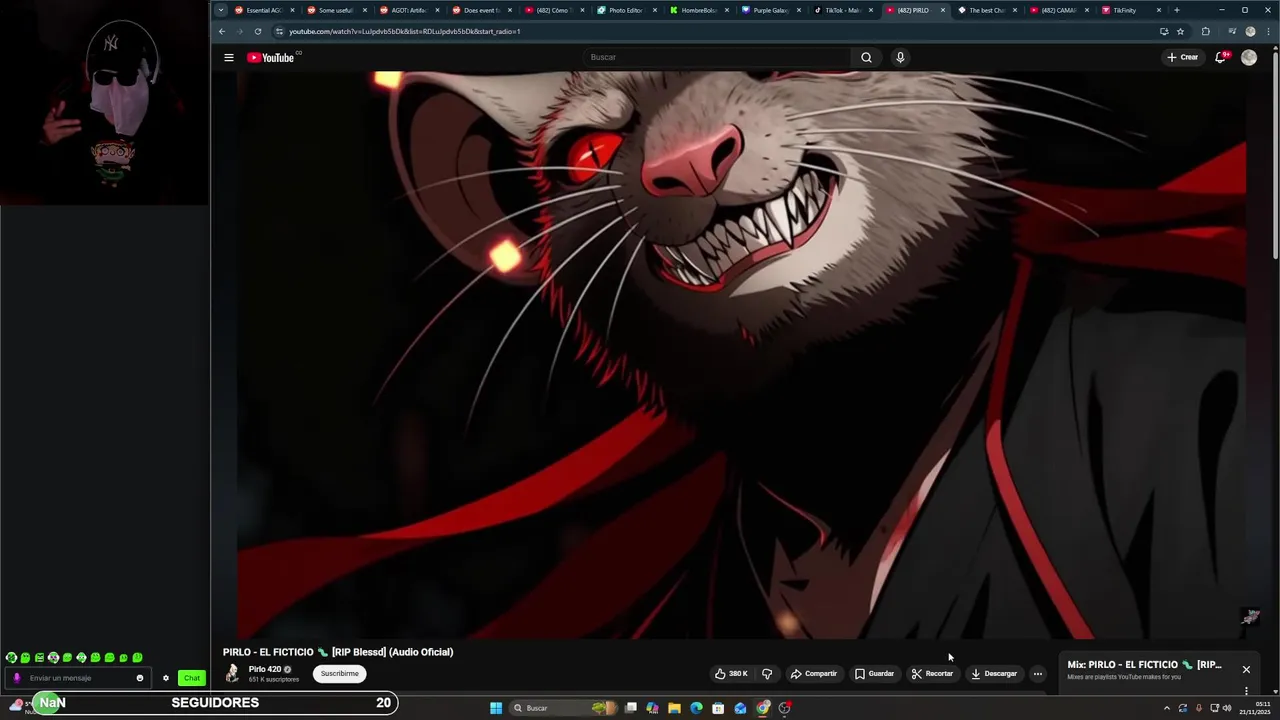Click the YouTube Buscar search field
Image resolution: width=1280 pixels, height=720 pixels.
[x=716, y=57]
